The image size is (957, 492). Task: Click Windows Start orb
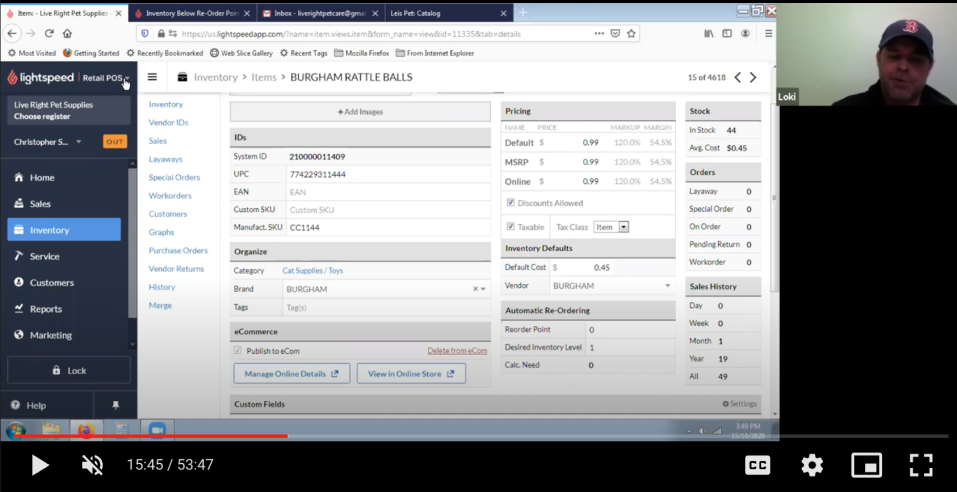coord(16,430)
